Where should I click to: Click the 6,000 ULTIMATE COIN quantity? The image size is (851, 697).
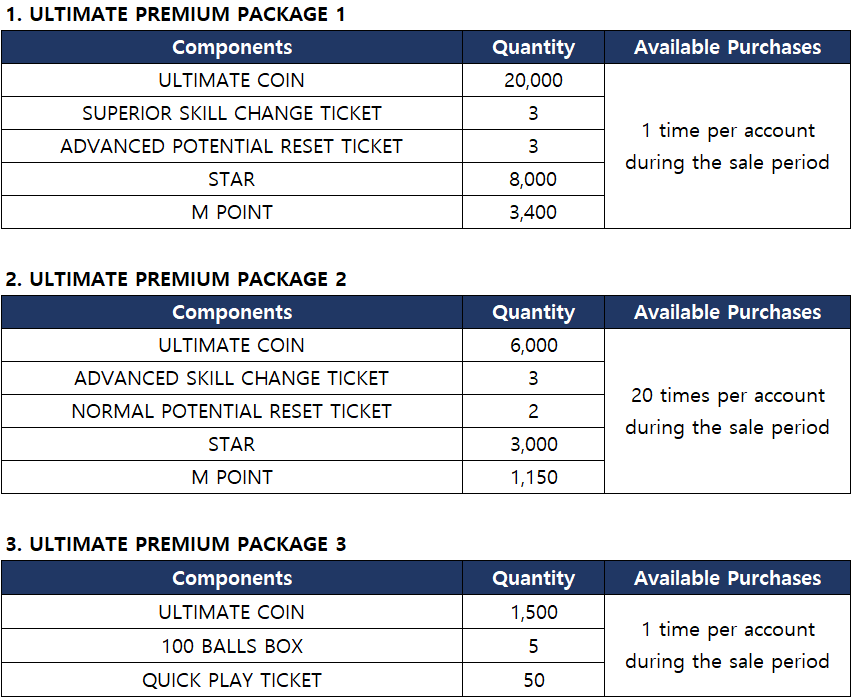533,345
